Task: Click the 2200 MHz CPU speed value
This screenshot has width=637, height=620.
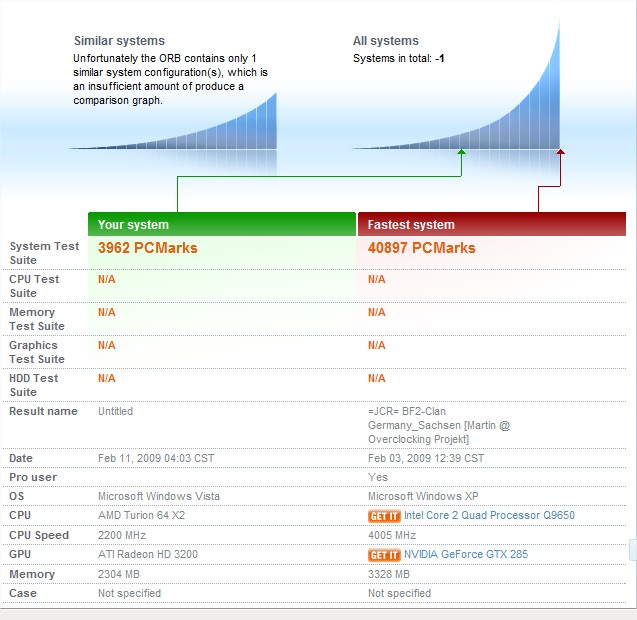Action: pyautogui.click(x=122, y=535)
